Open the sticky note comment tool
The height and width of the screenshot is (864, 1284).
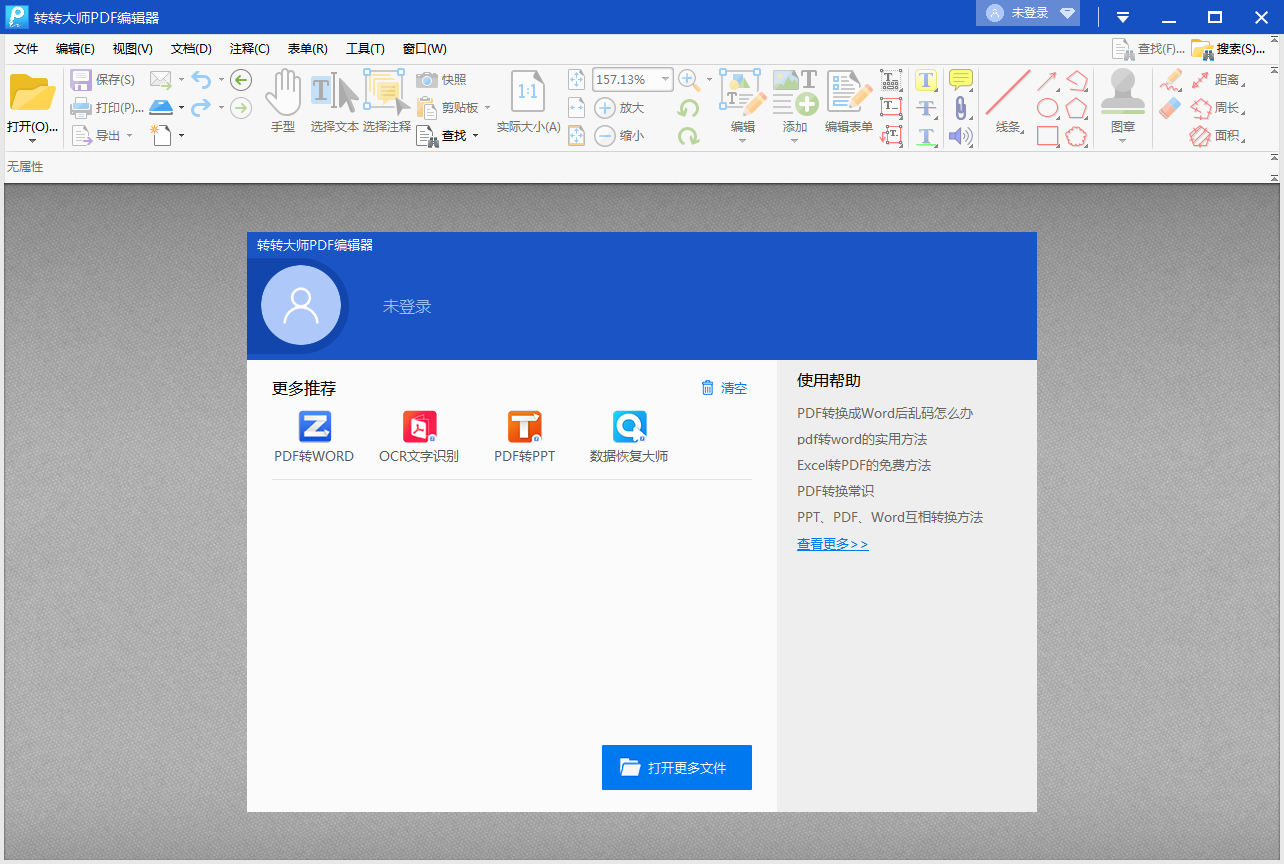pyautogui.click(x=959, y=78)
